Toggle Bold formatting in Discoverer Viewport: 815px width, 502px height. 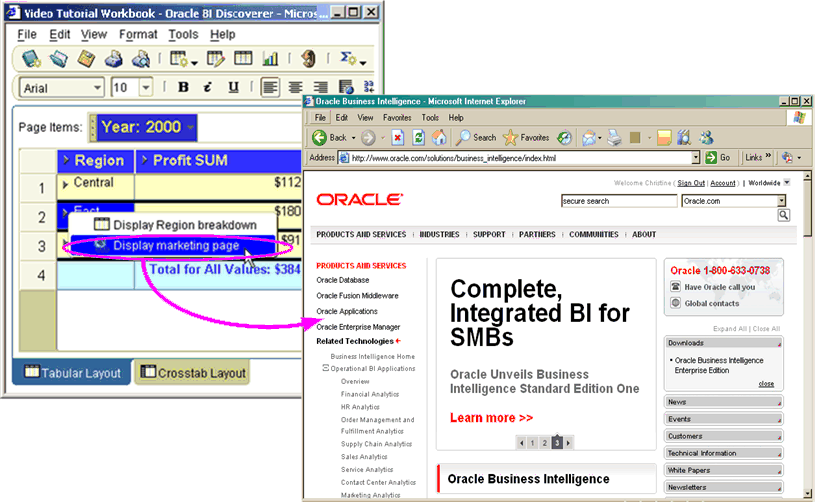(x=183, y=87)
